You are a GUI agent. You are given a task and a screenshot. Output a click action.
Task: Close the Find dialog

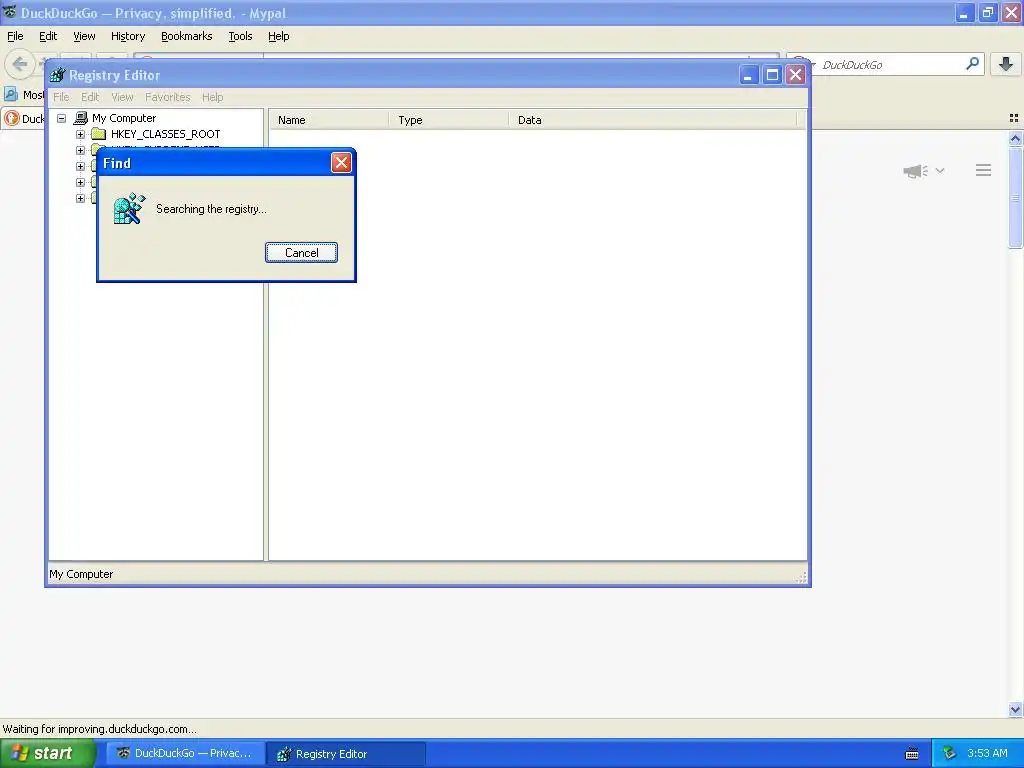(x=341, y=163)
